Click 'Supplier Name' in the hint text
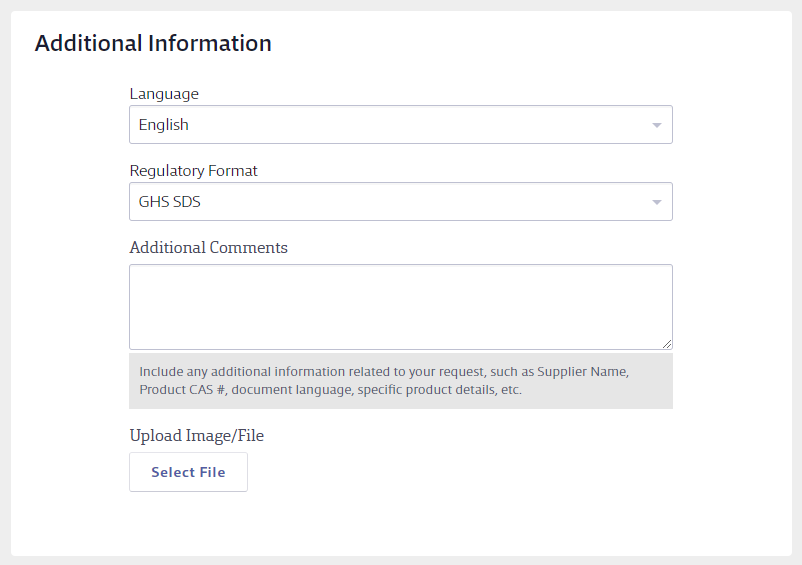Viewport: 802px width, 565px height. tap(583, 372)
